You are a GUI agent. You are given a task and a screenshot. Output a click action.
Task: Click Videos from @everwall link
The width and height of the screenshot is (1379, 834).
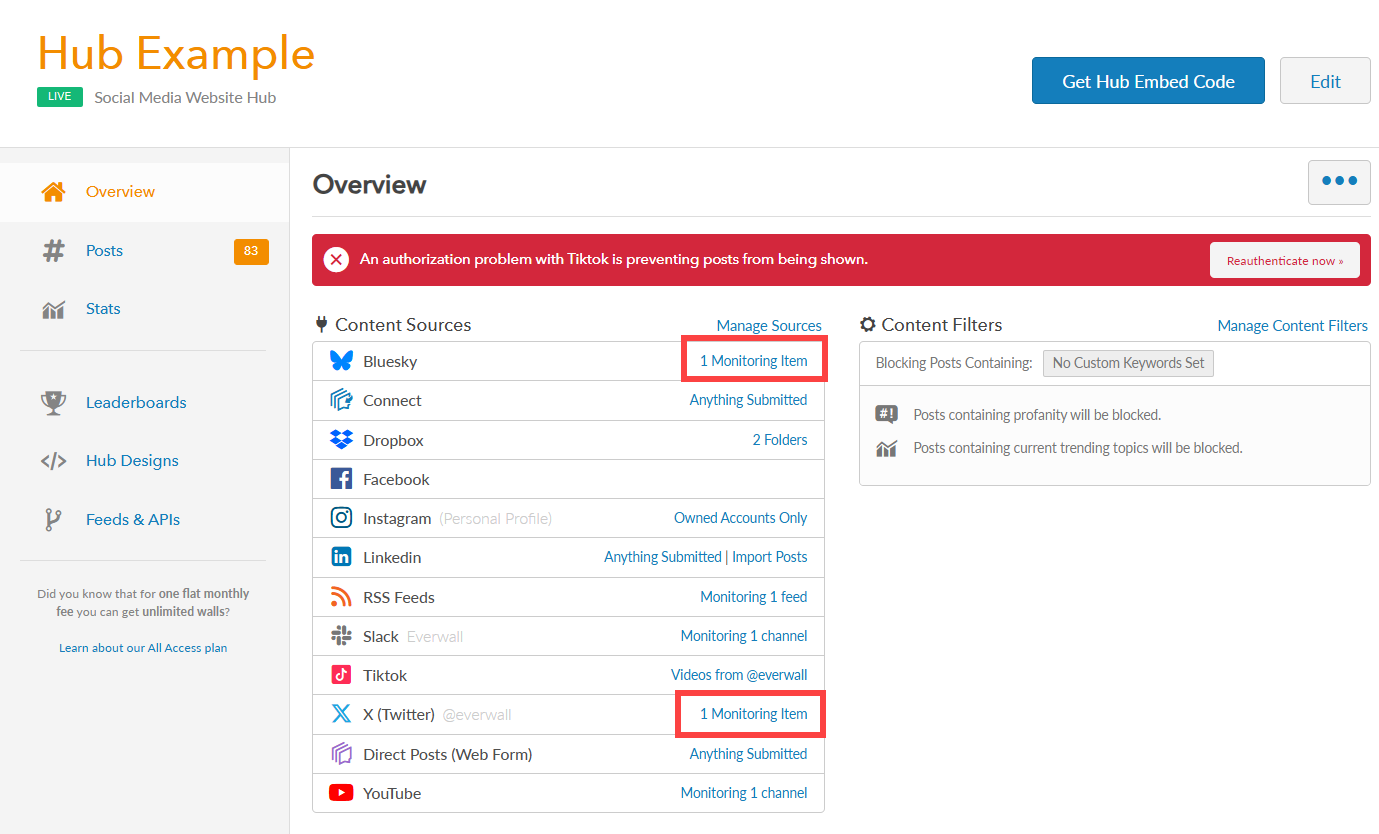tap(739, 675)
